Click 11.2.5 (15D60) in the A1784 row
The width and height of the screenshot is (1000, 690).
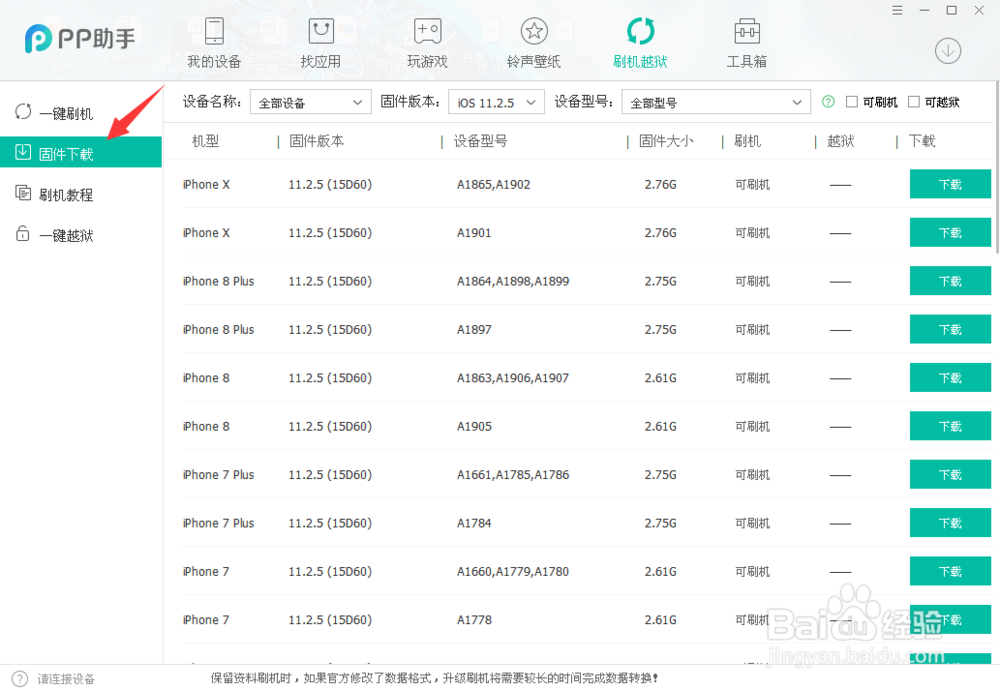pyautogui.click(x=330, y=524)
